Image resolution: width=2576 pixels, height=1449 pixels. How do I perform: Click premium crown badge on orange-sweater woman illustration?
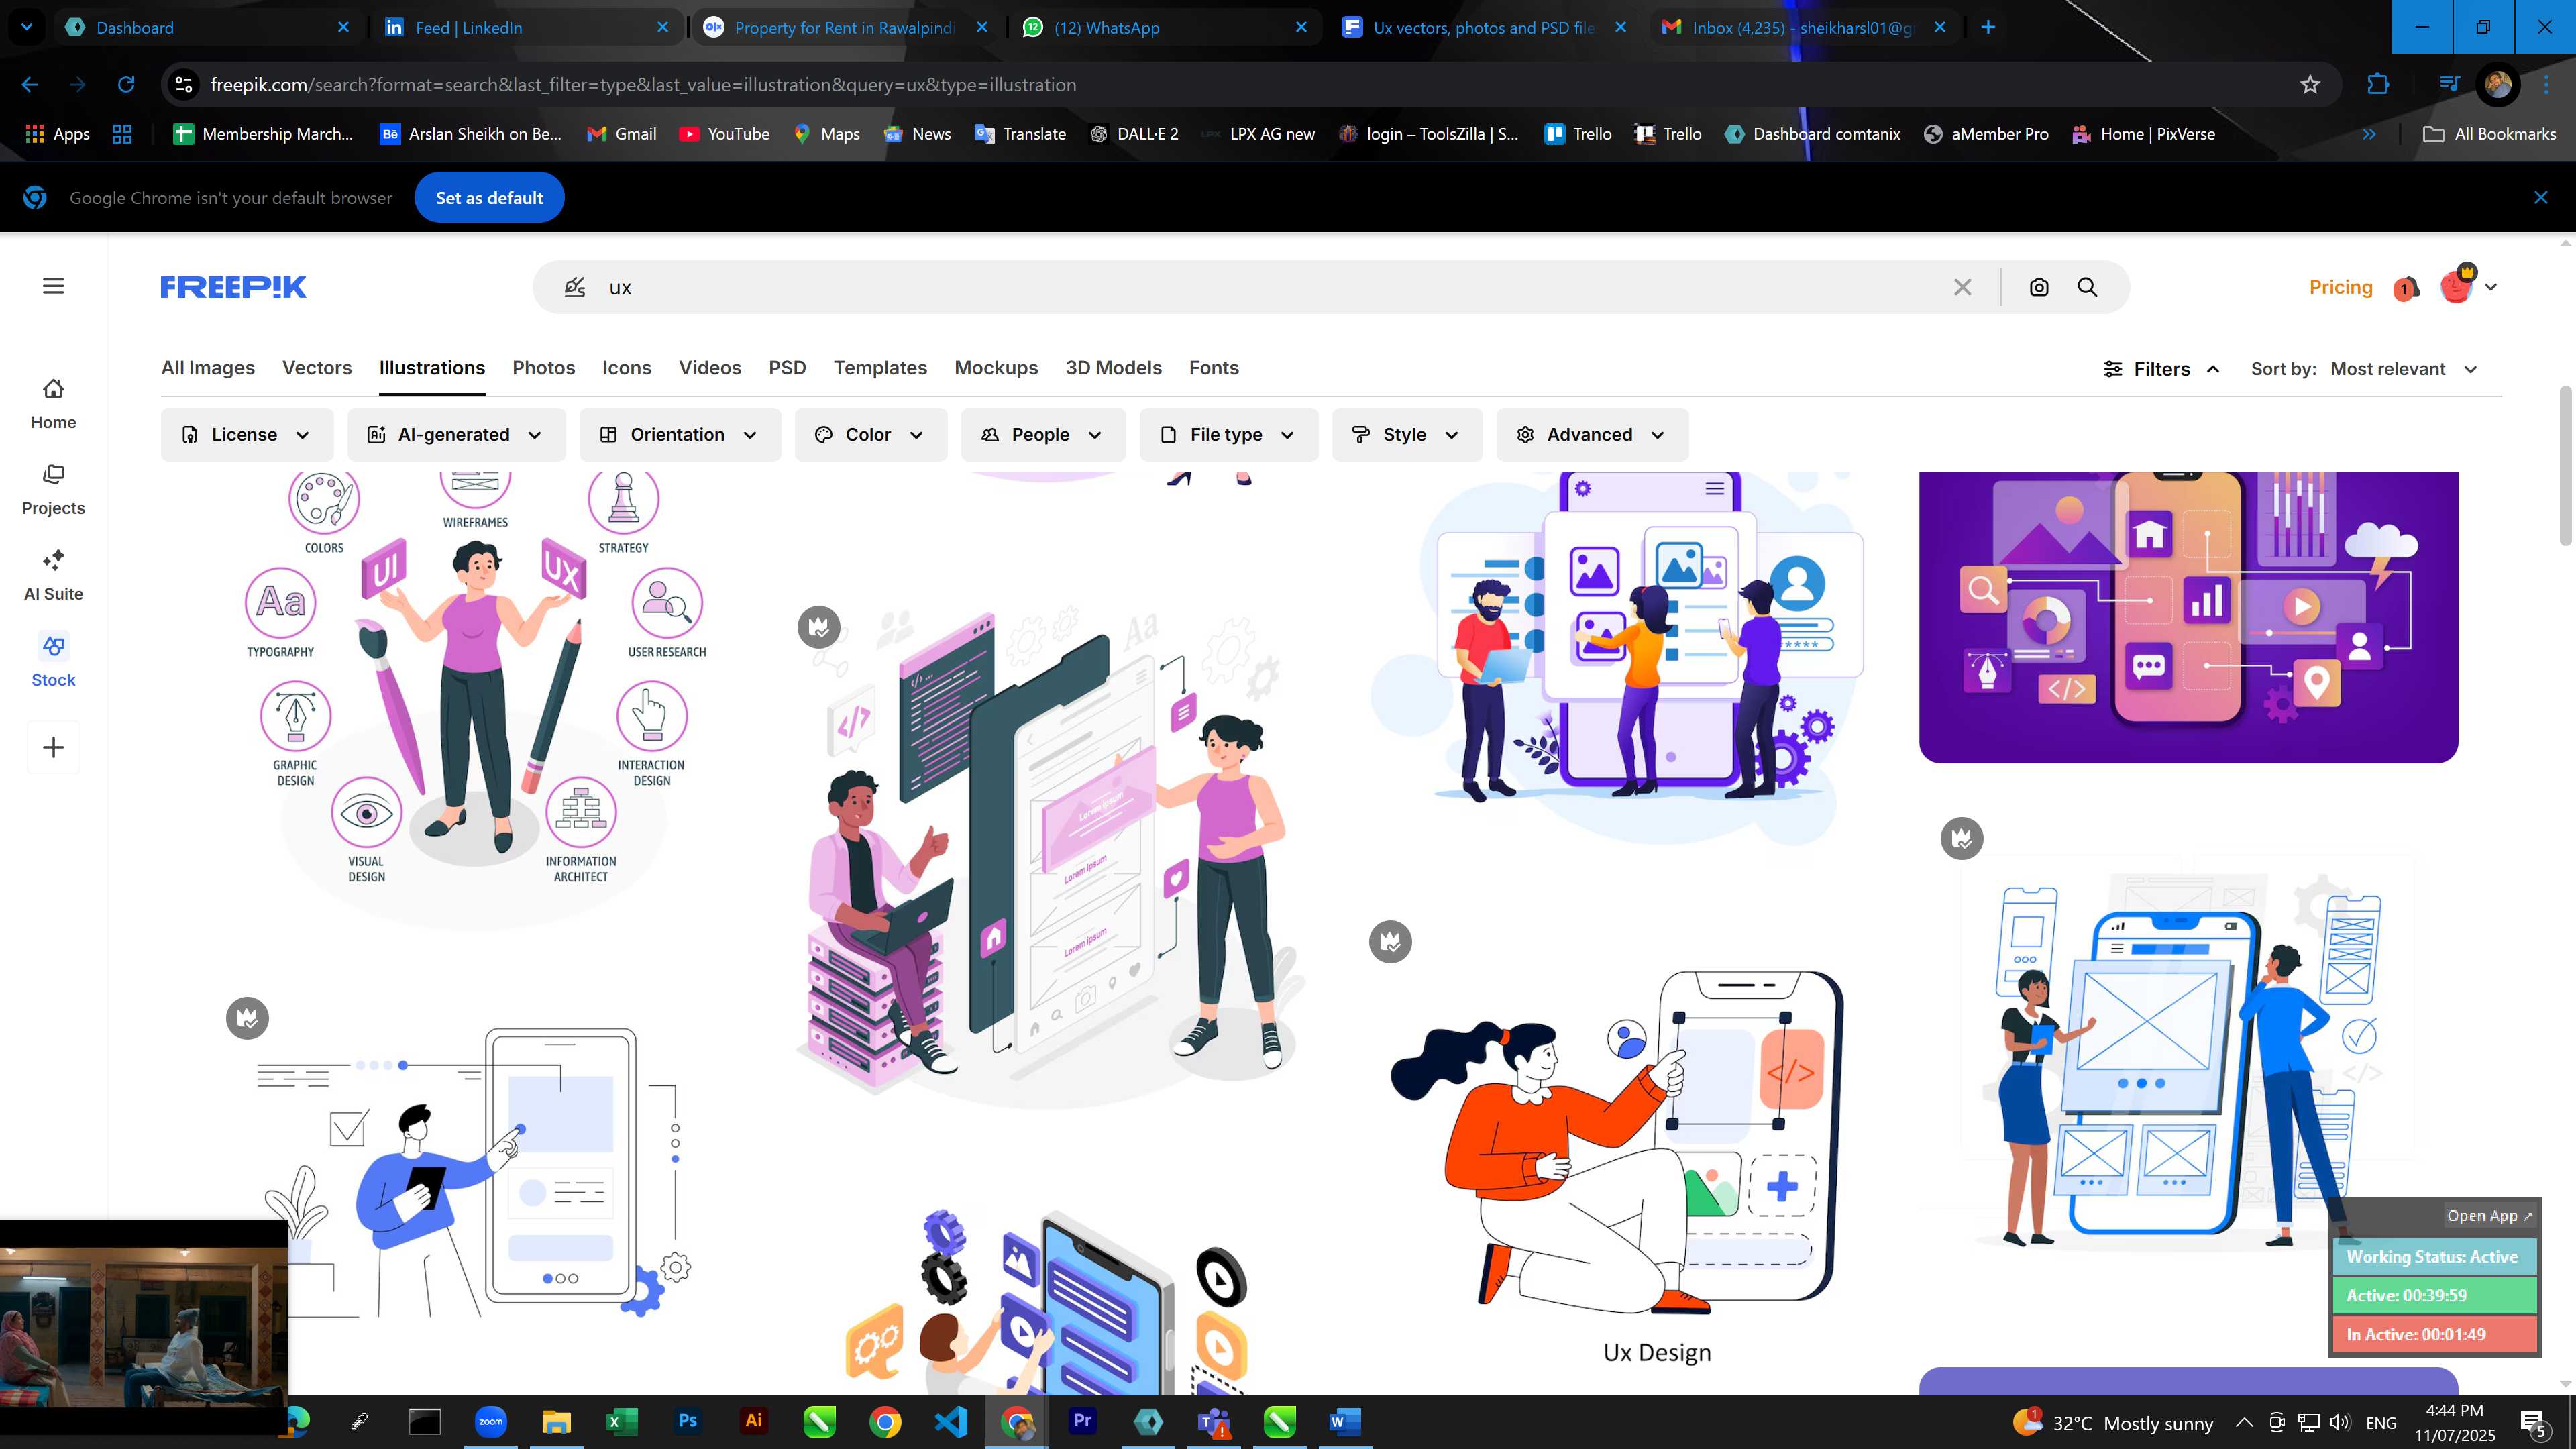click(1390, 941)
